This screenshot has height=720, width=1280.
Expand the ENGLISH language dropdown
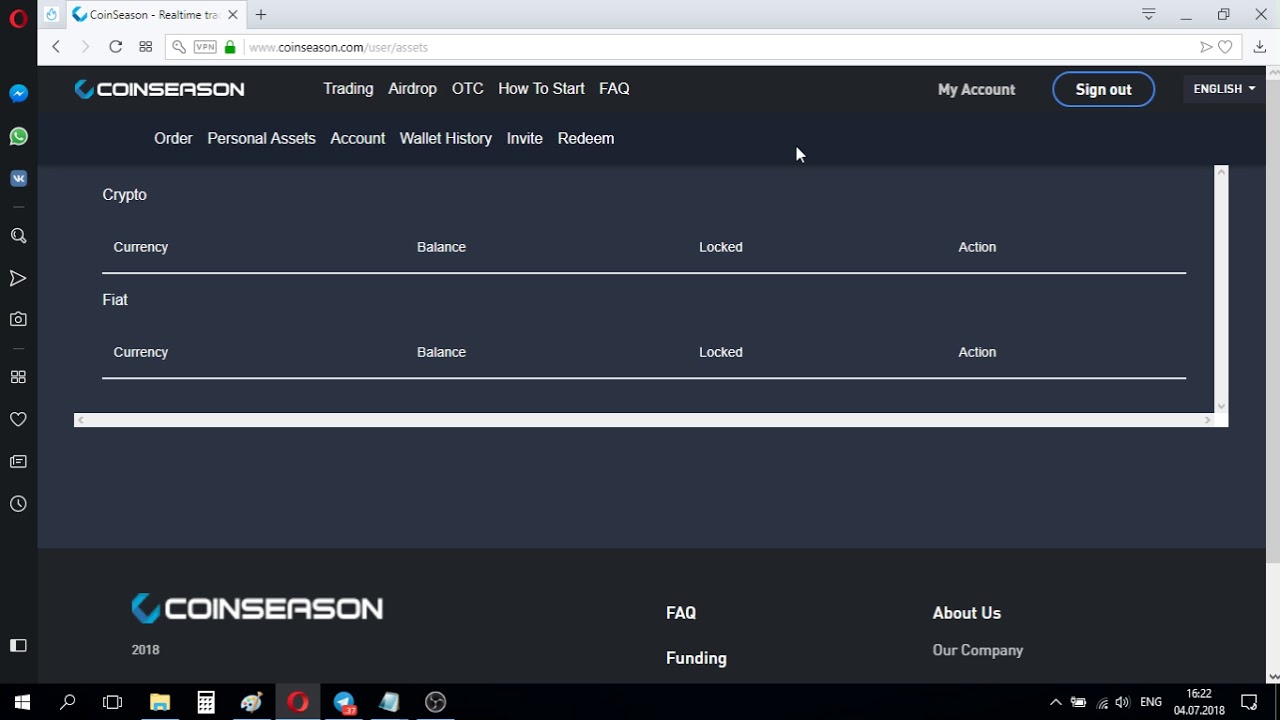point(1224,89)
